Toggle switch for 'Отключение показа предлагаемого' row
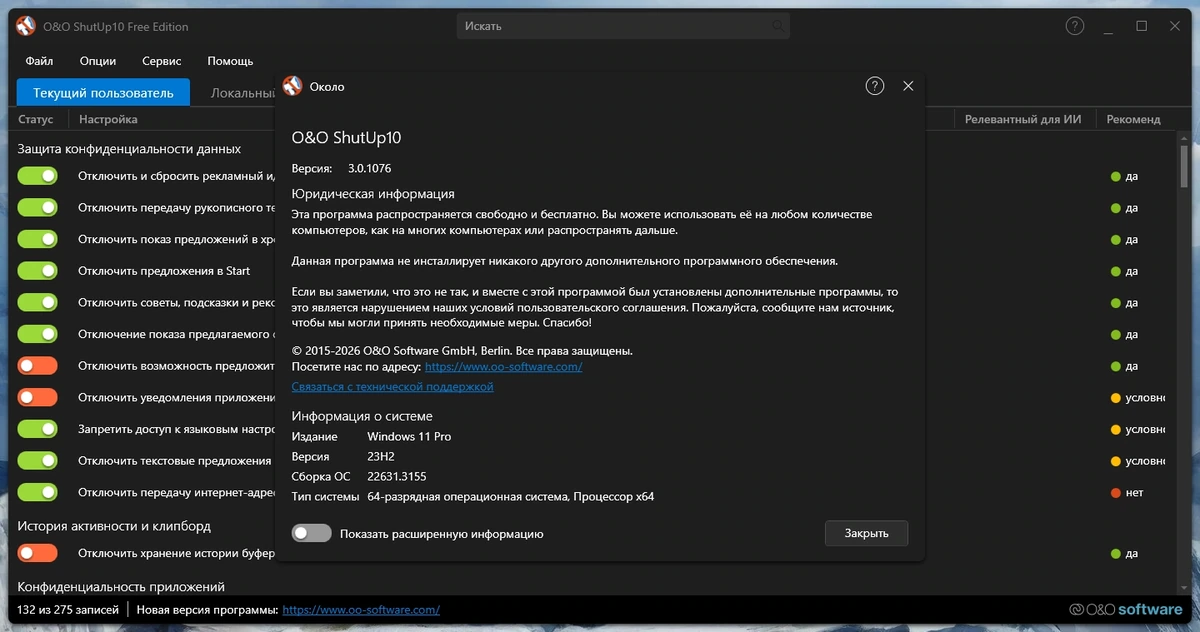Screen dimensions: 1200x632 (x=38, y=334)
